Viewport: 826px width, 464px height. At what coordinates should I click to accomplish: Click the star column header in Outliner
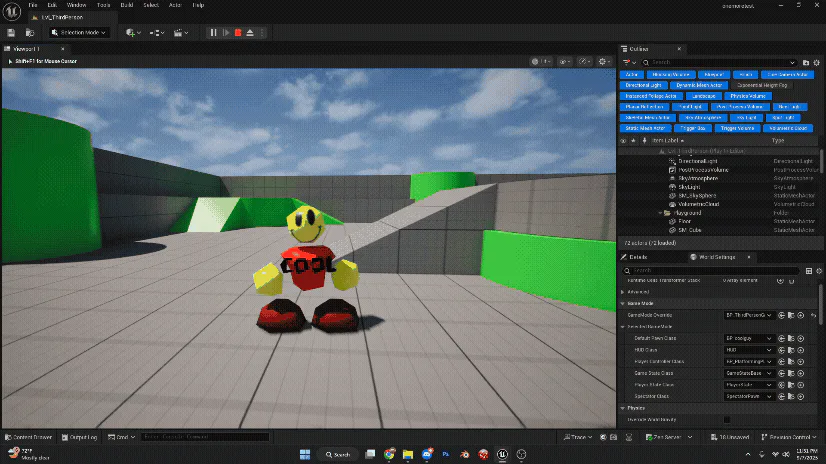(633, 141)
